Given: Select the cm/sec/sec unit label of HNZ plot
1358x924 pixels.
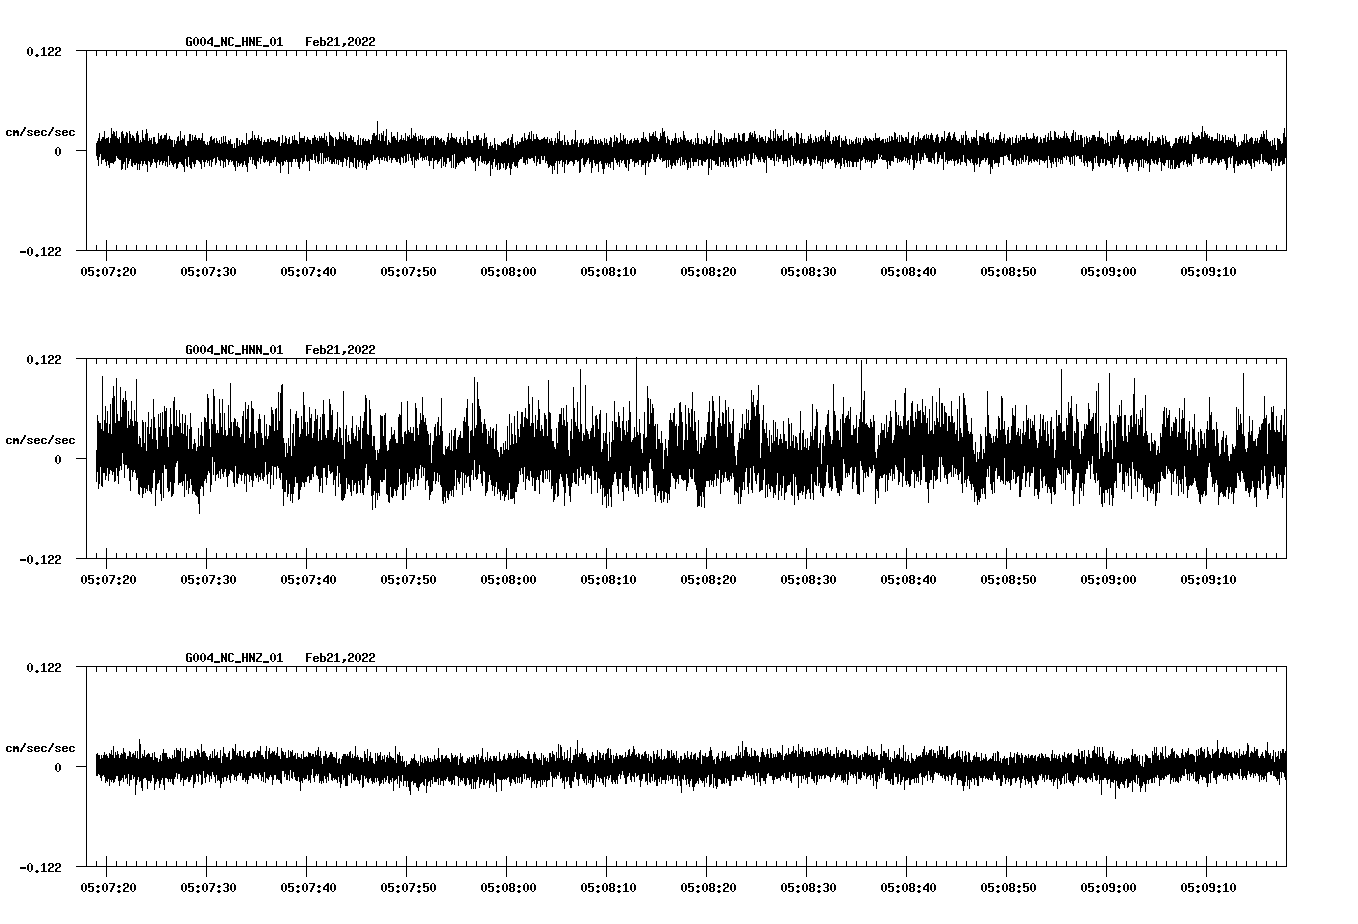Looking at the screenshot, I should [41, 748].
